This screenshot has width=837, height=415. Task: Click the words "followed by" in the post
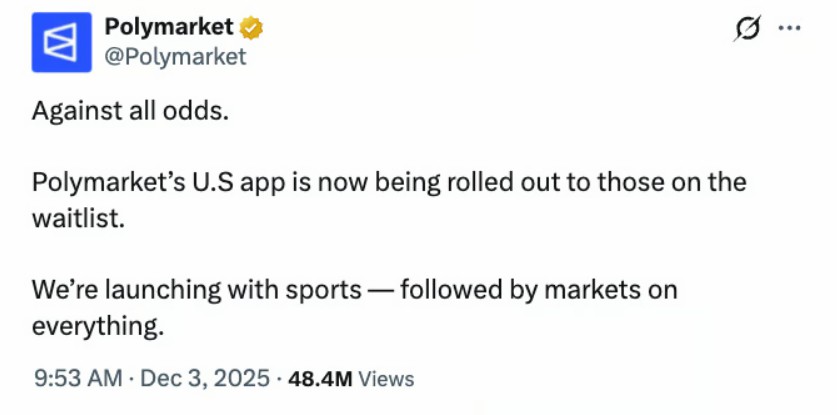click(x=463, y=290)
